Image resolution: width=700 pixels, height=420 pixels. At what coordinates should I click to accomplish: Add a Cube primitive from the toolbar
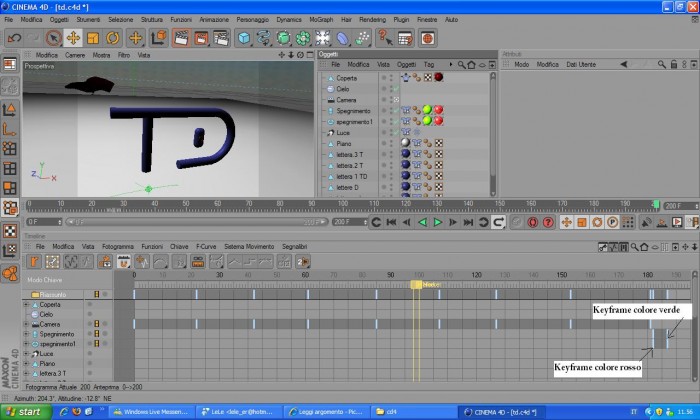point(244,38)
